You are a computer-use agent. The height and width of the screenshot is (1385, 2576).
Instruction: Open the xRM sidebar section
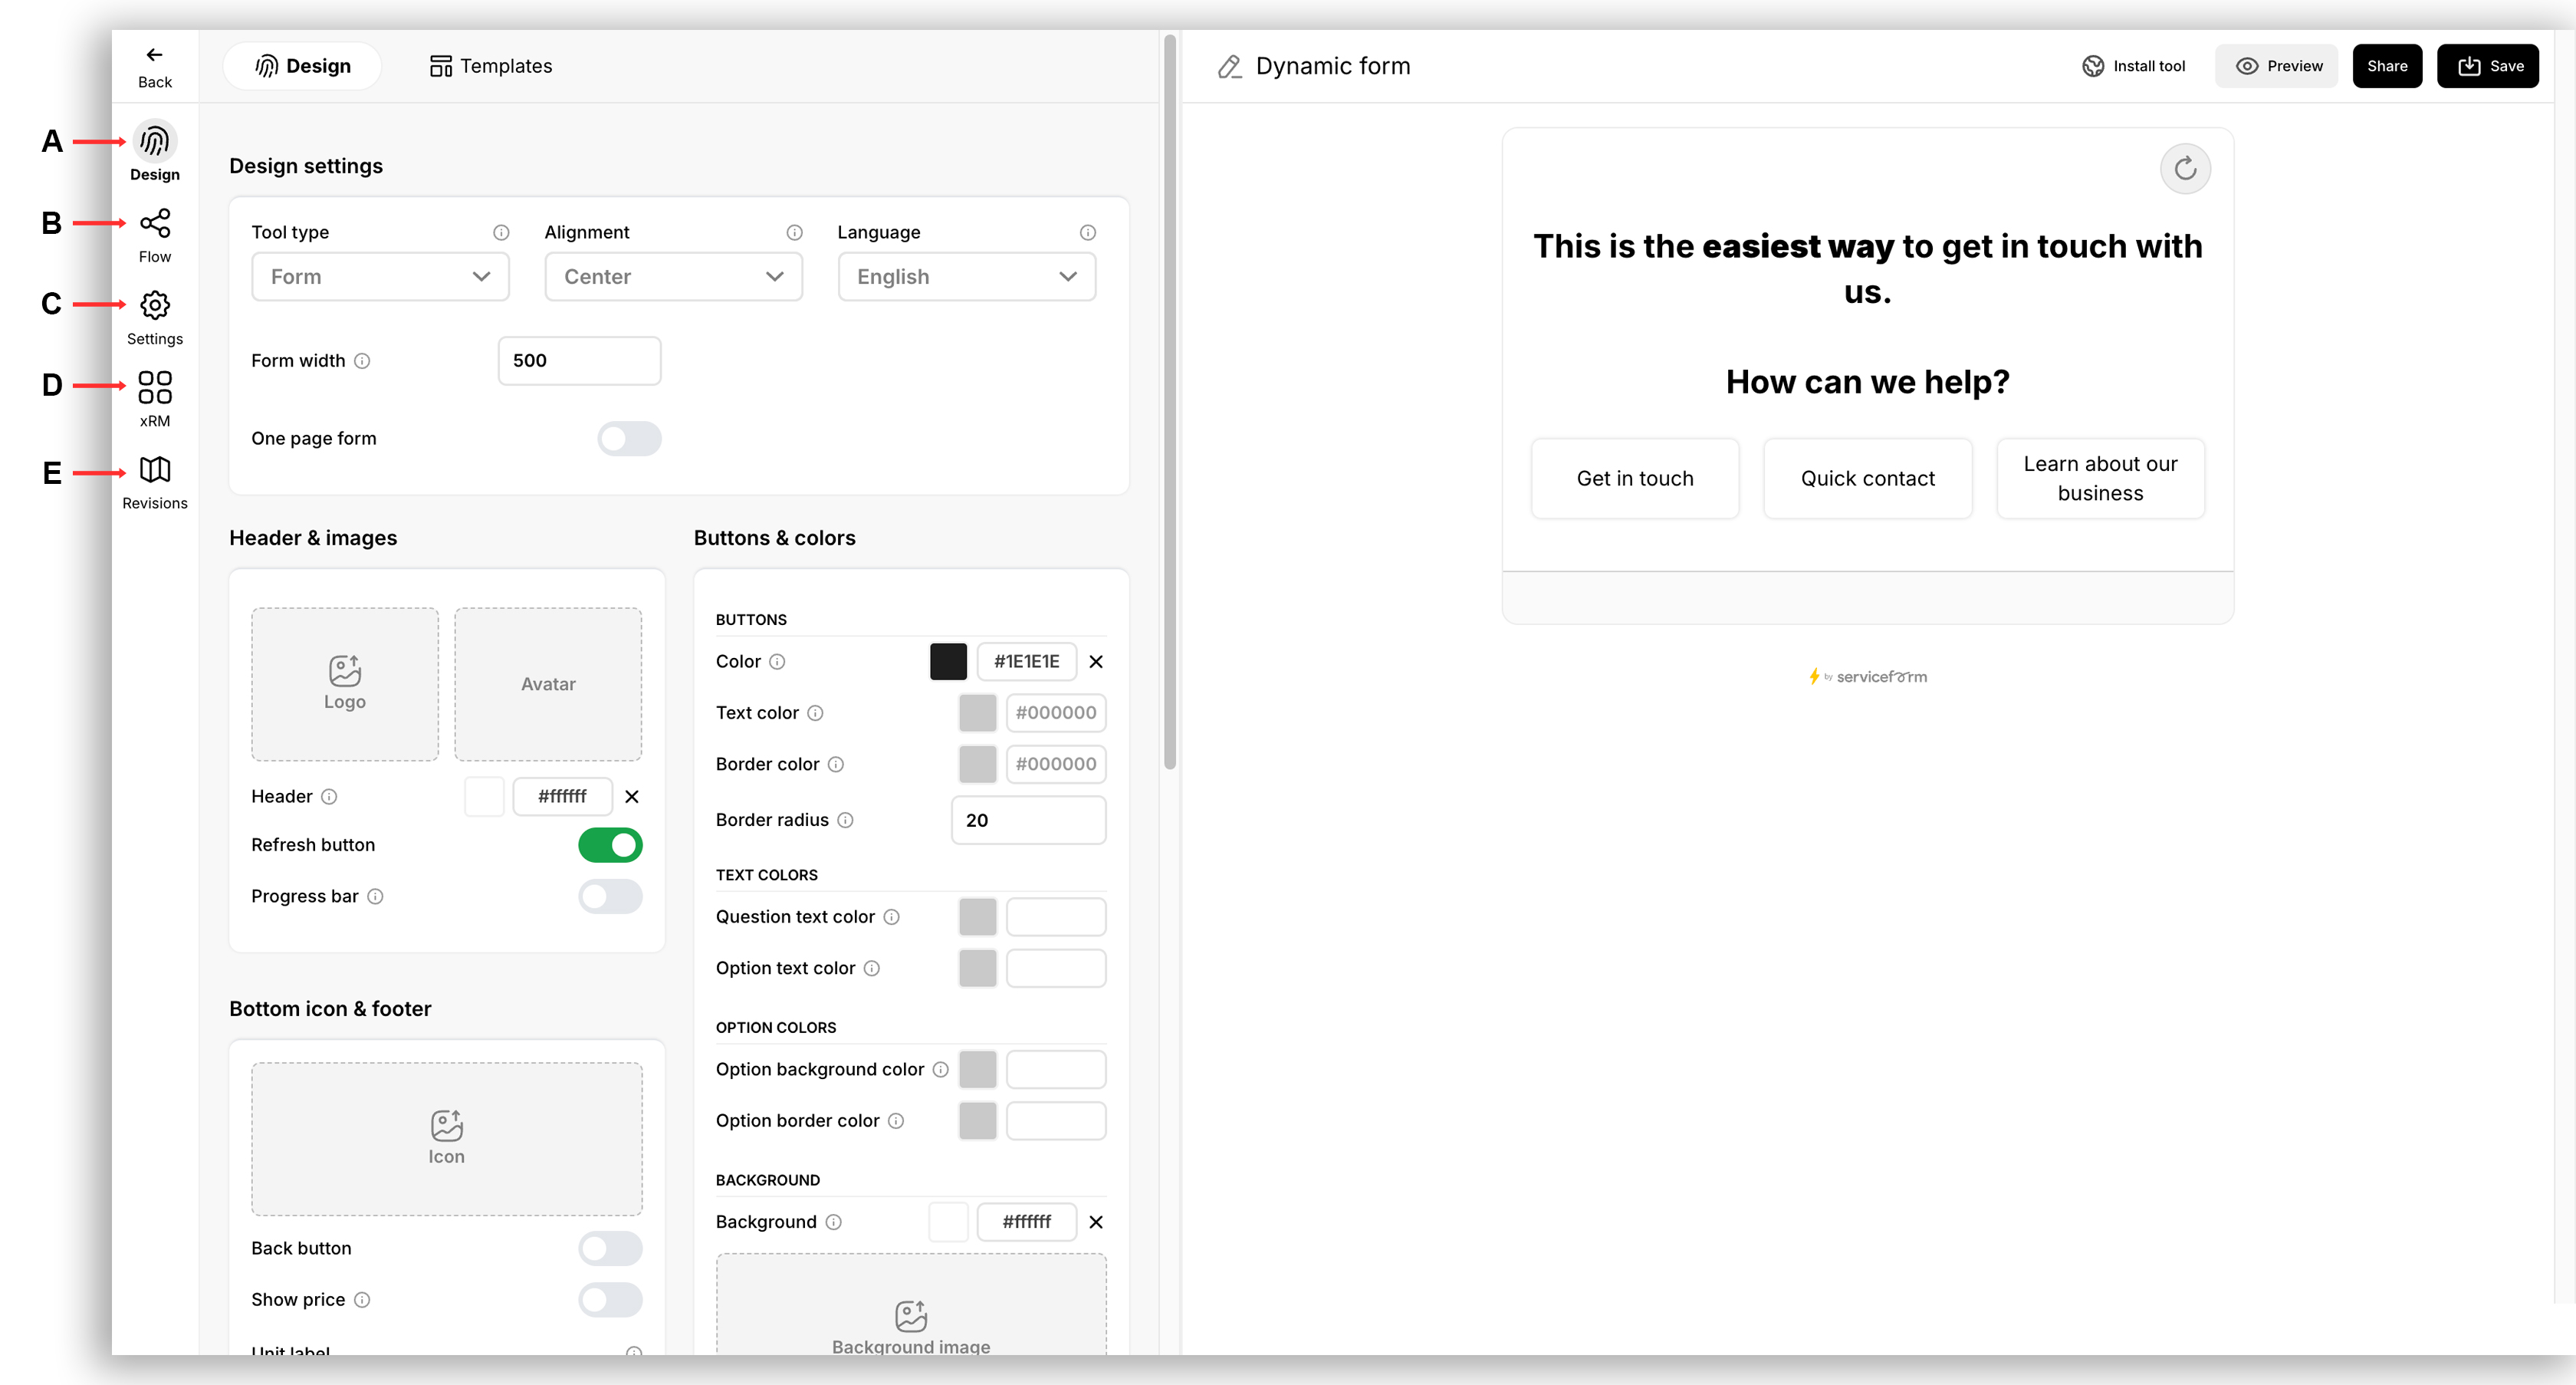click(154, 399)
